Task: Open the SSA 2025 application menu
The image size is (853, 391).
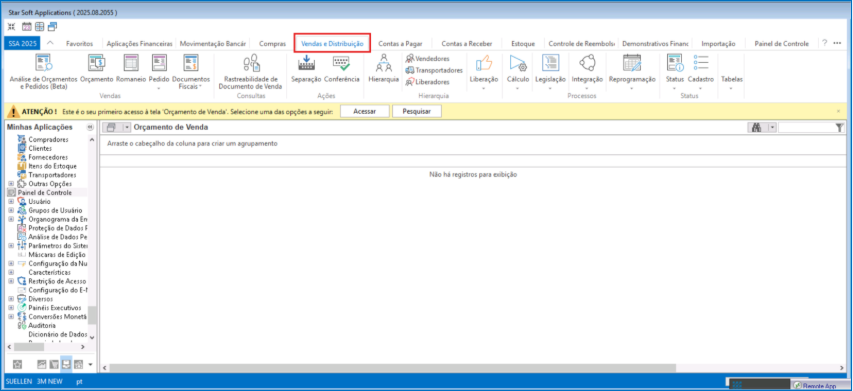Action: pos(22,44)
